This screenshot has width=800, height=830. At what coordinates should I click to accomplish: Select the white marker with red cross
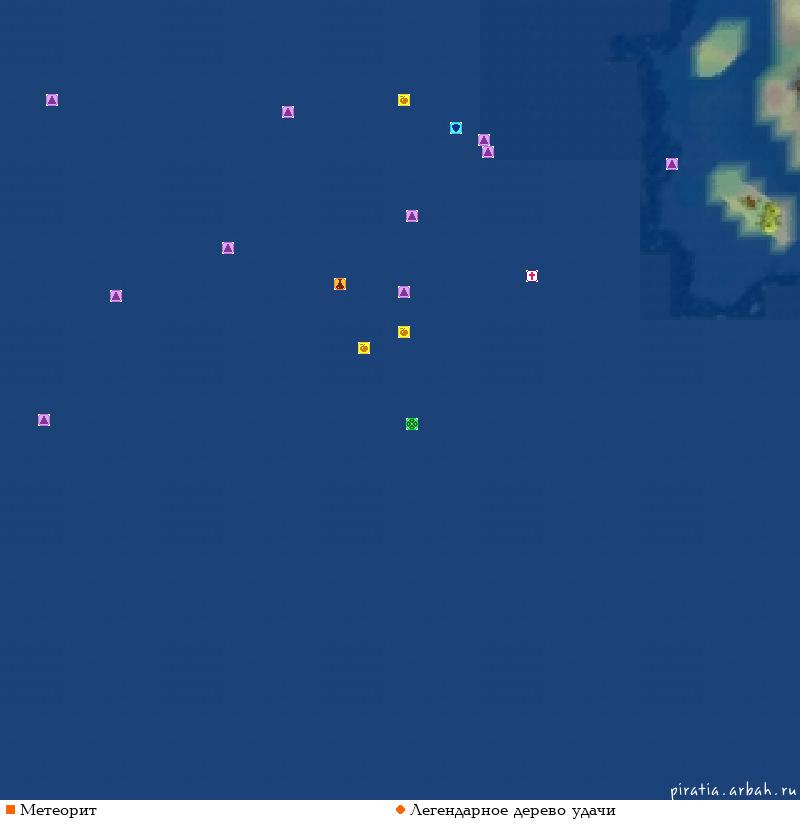[x=532, y=276]
